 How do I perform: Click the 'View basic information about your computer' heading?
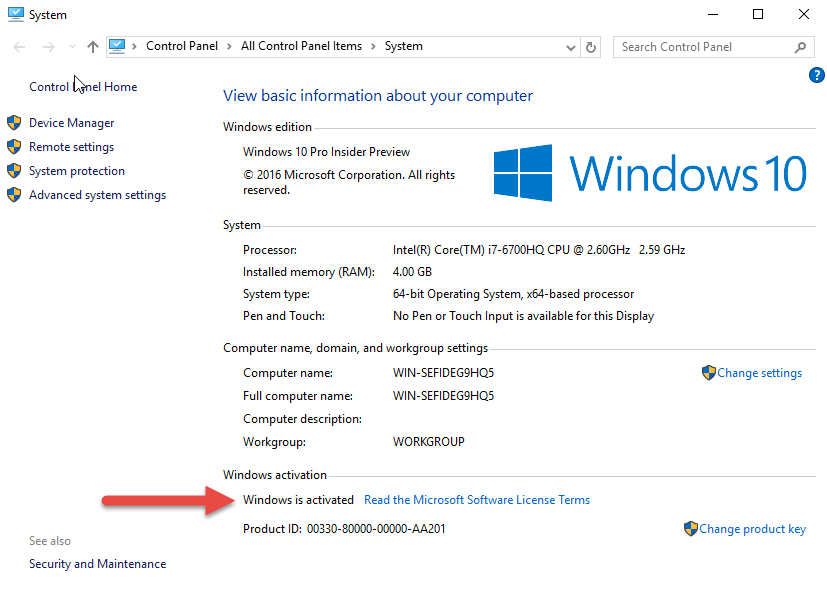(378, 95)
